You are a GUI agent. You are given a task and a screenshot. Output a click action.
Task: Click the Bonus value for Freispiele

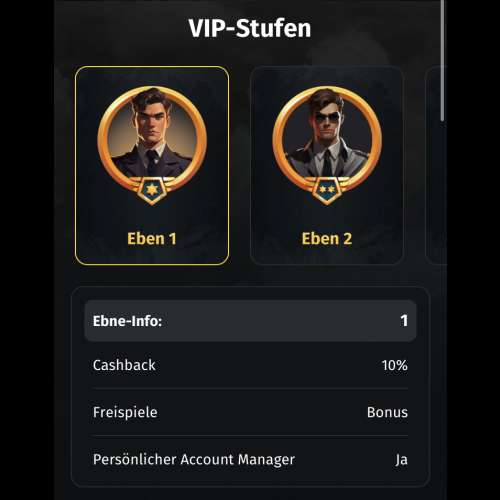tap(387, 412)
